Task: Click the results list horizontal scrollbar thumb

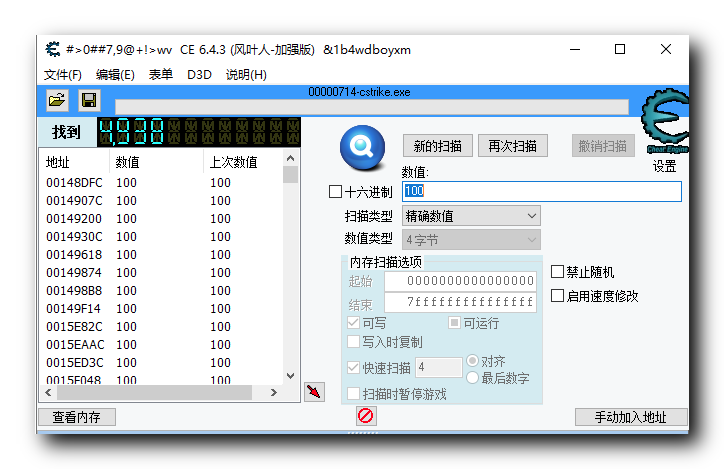Action: point(154,392)
